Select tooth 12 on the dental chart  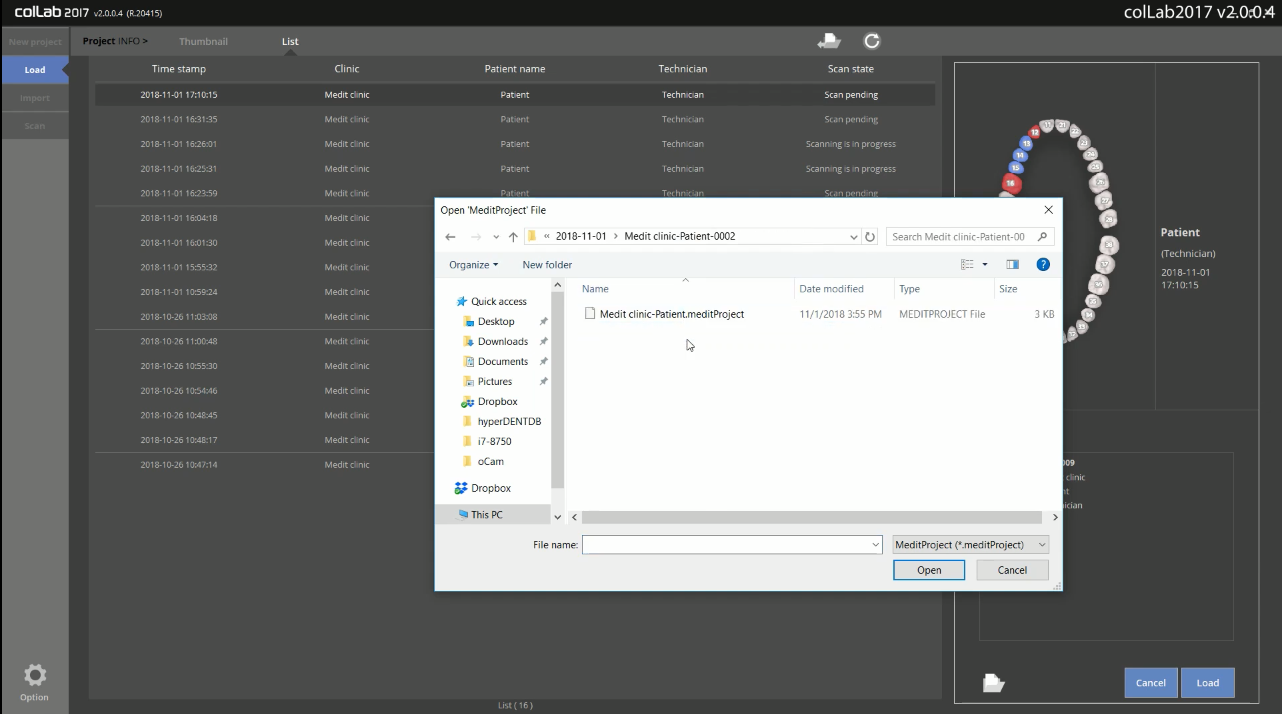(1035, 132)
